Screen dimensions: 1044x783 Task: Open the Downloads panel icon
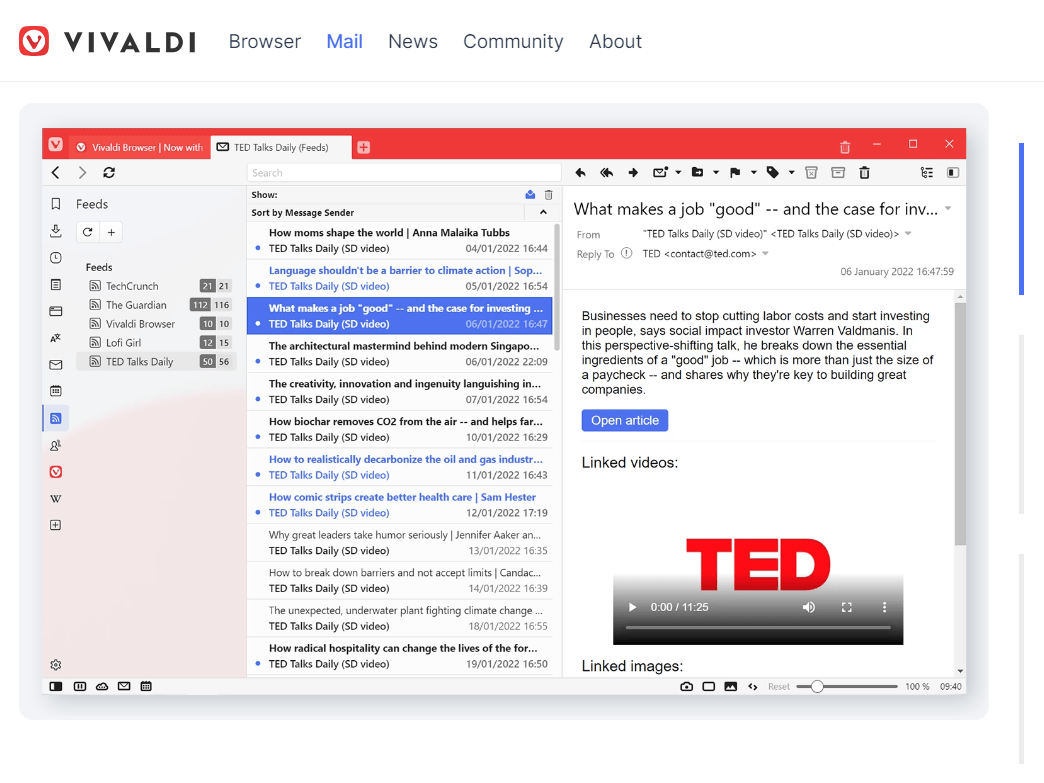[56, 230]
